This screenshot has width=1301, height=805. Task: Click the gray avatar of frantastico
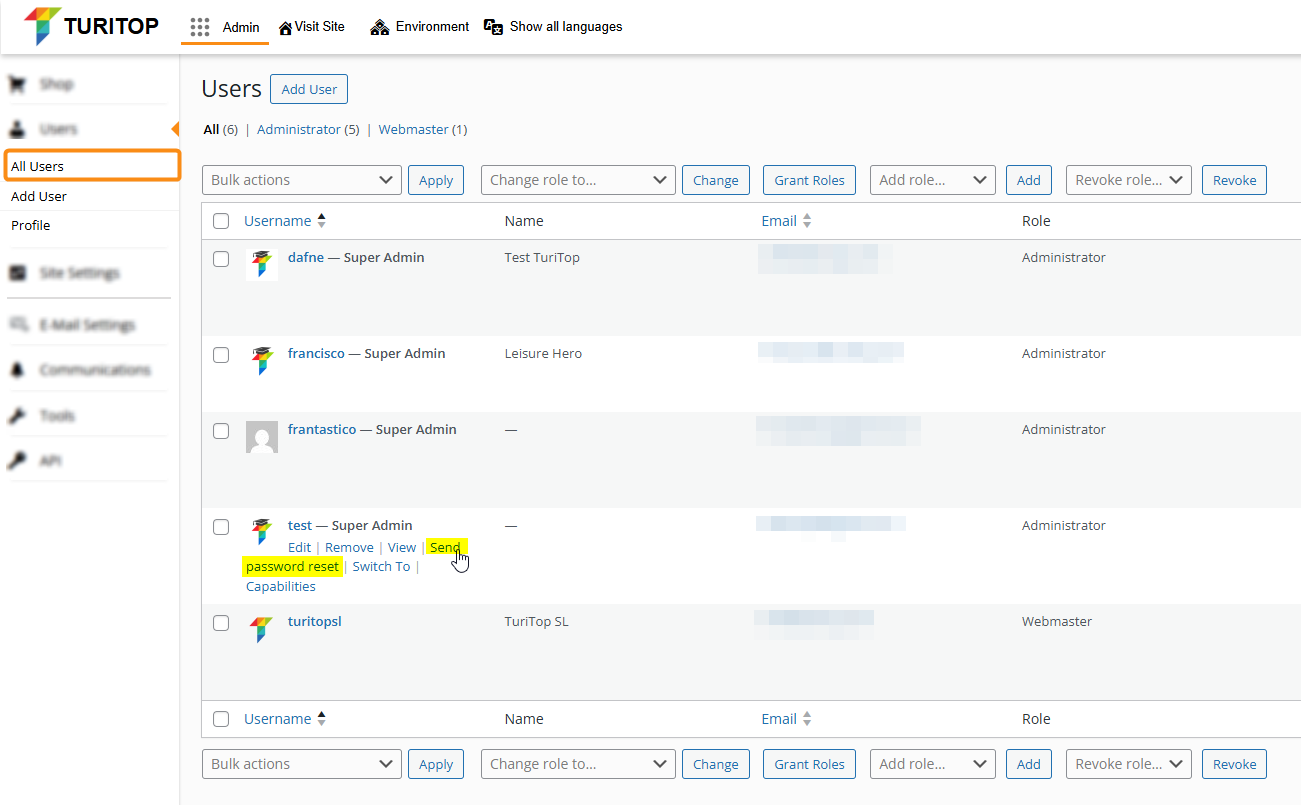pos(261,437)
